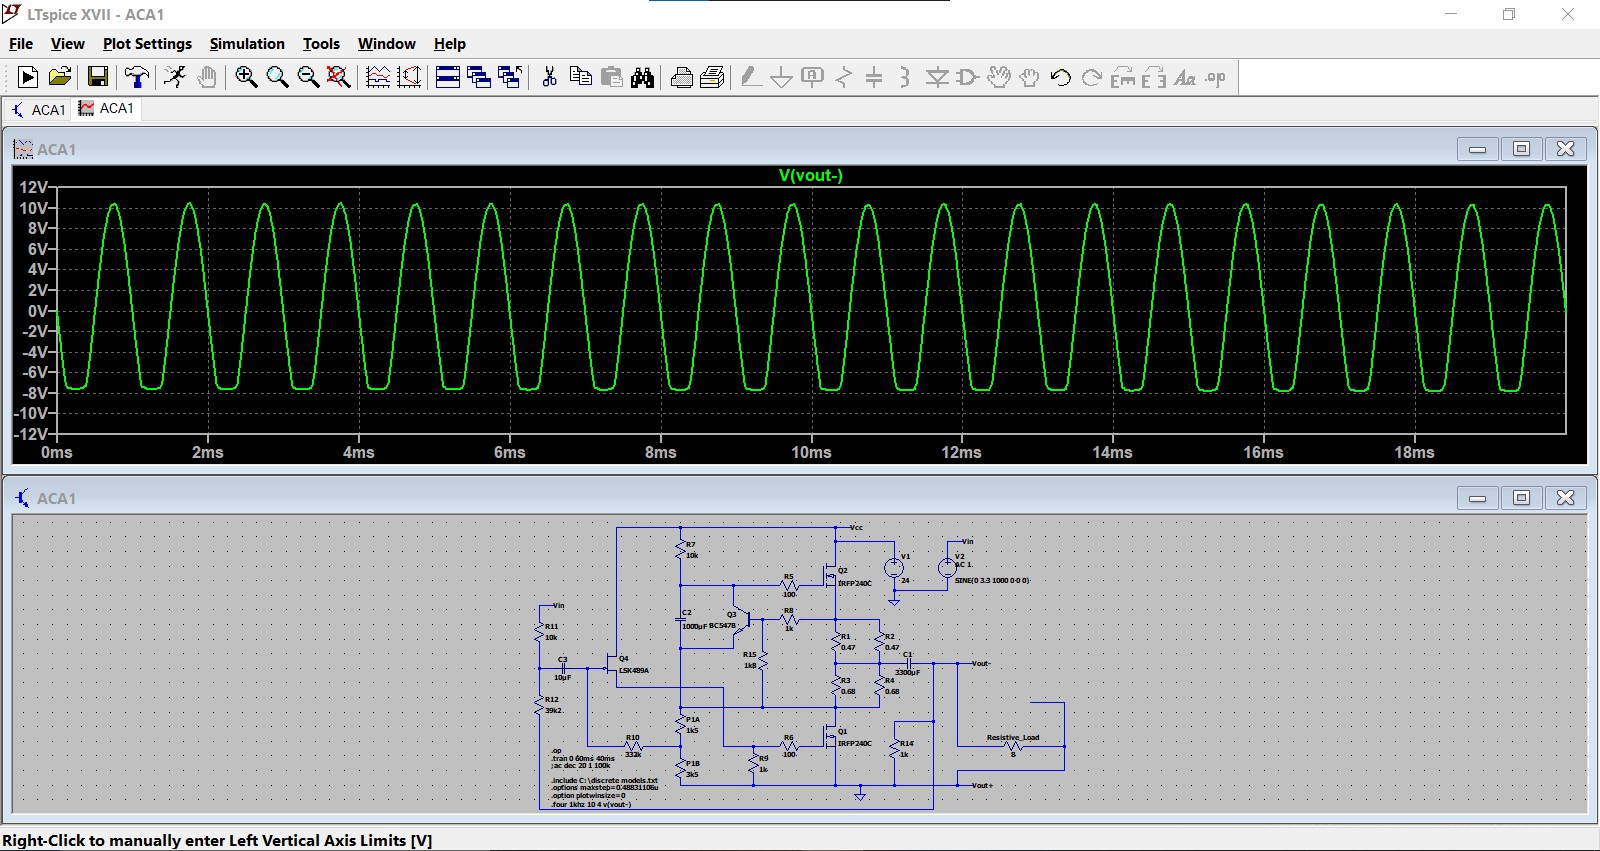
Task: Click the Q2 IRFP240C MOSFET symbol
Action: (x=829, y=575)
